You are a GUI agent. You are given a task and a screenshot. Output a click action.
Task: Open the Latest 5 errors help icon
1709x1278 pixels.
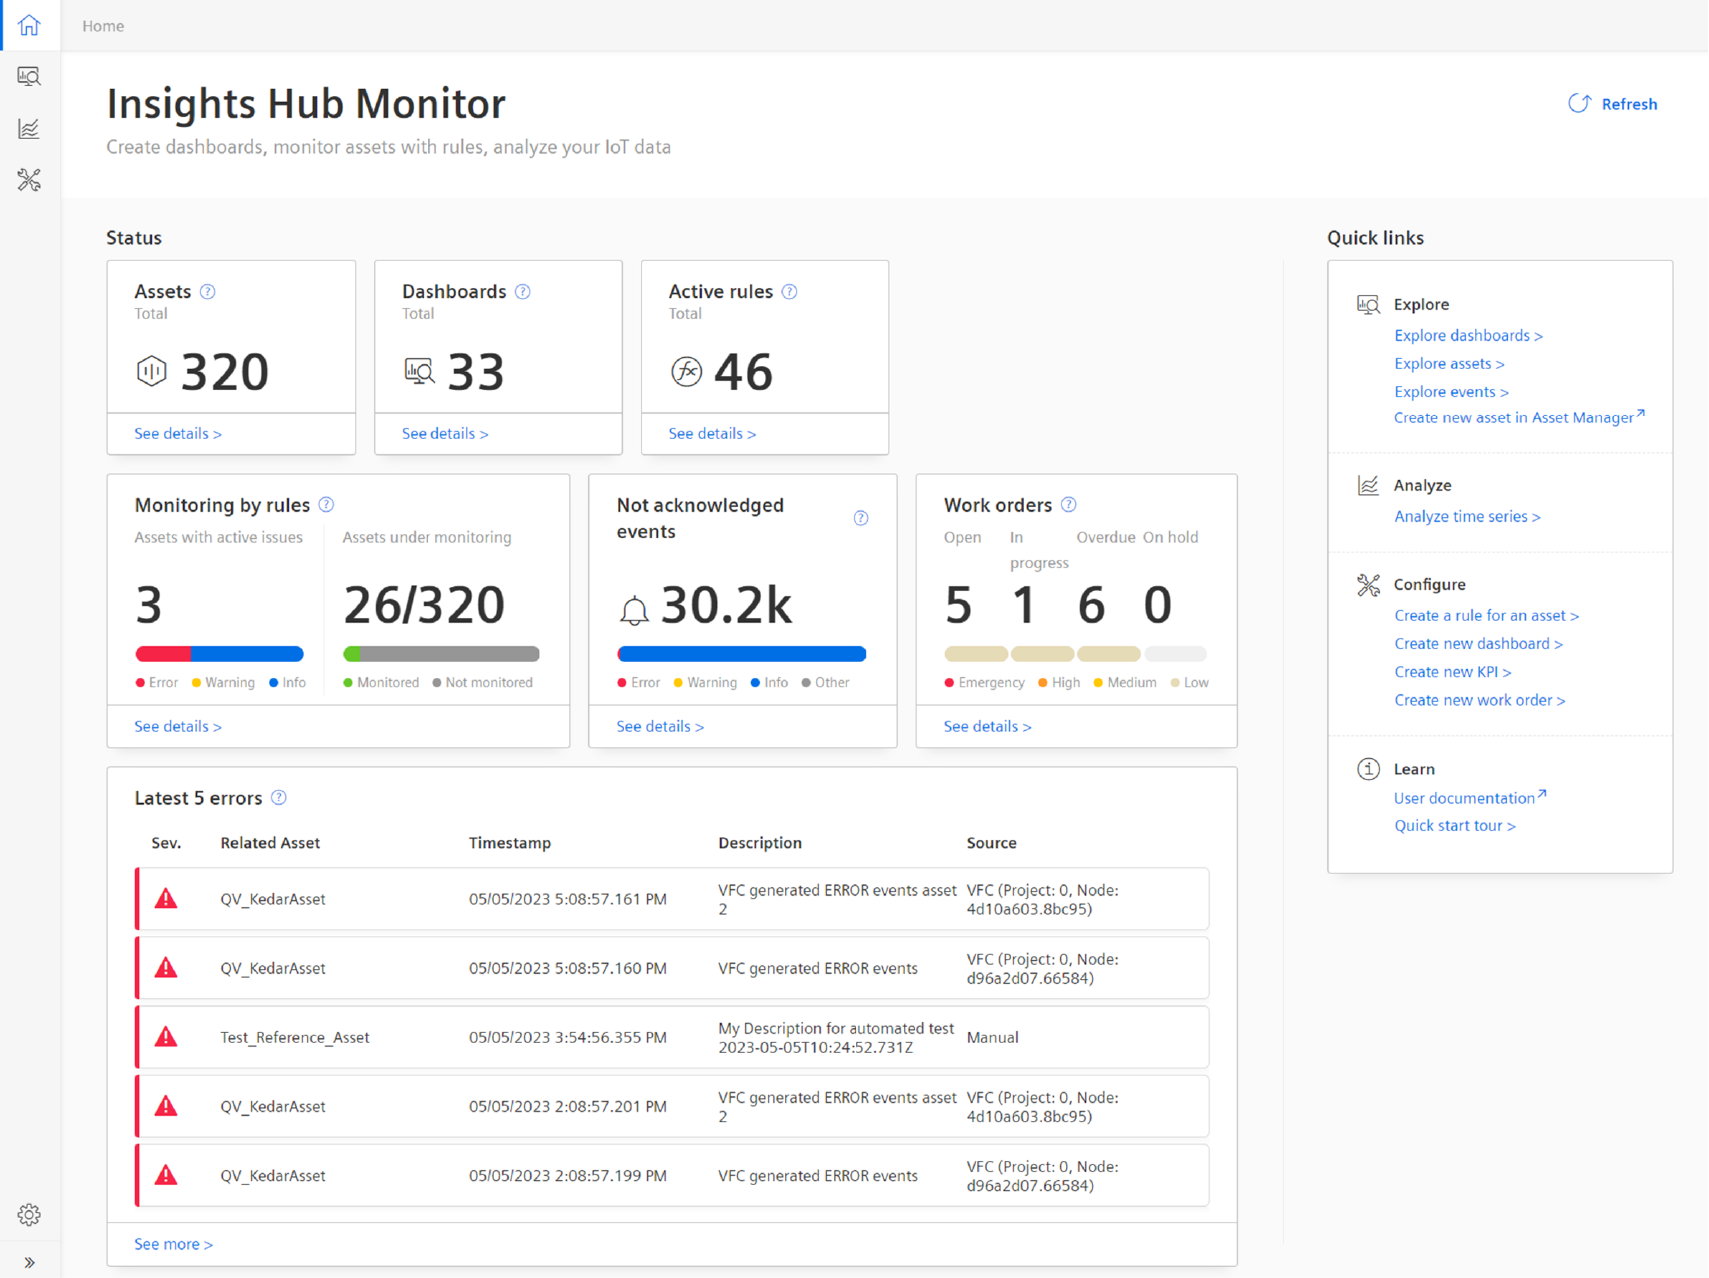point(279,798)
